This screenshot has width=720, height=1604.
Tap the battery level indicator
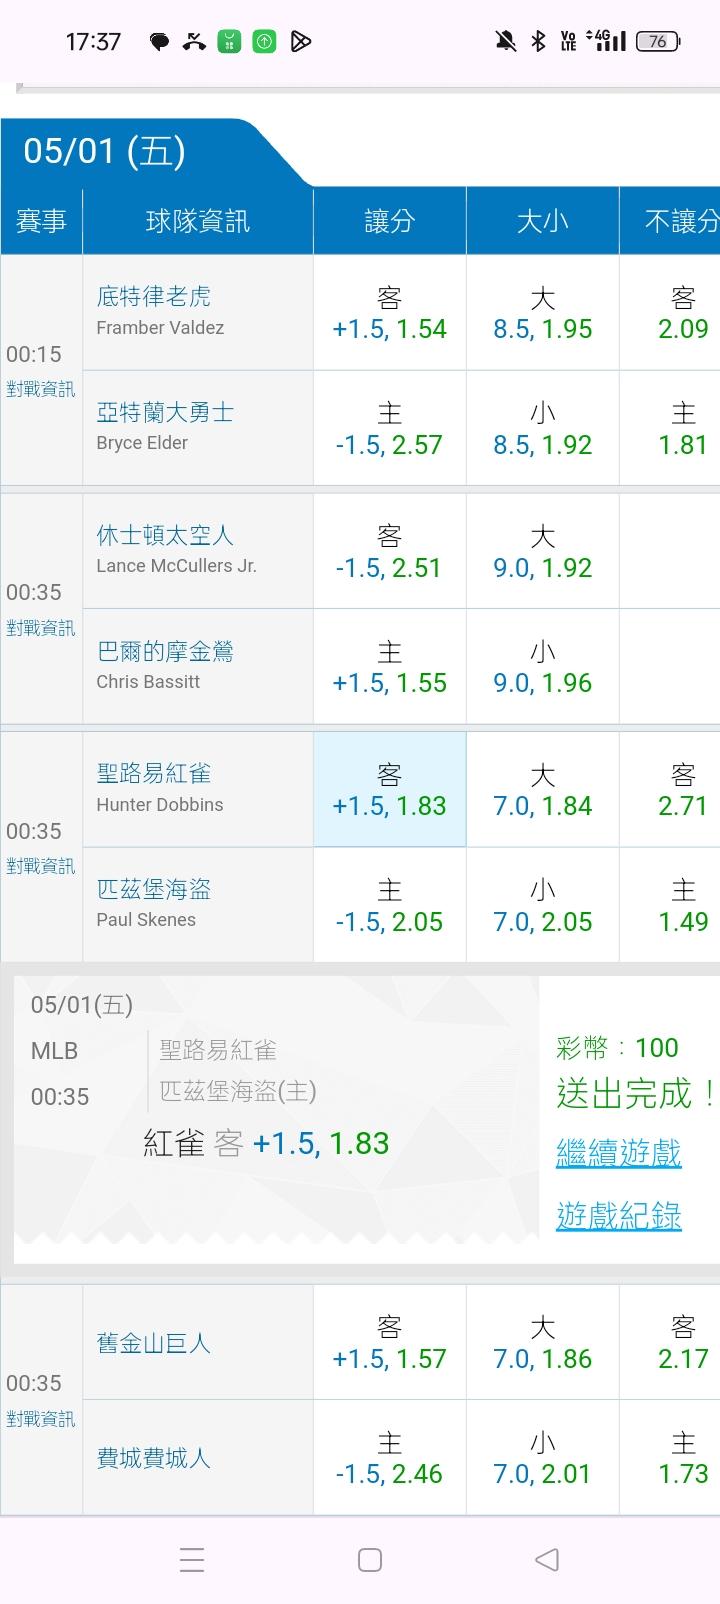[x=658, y=41]
